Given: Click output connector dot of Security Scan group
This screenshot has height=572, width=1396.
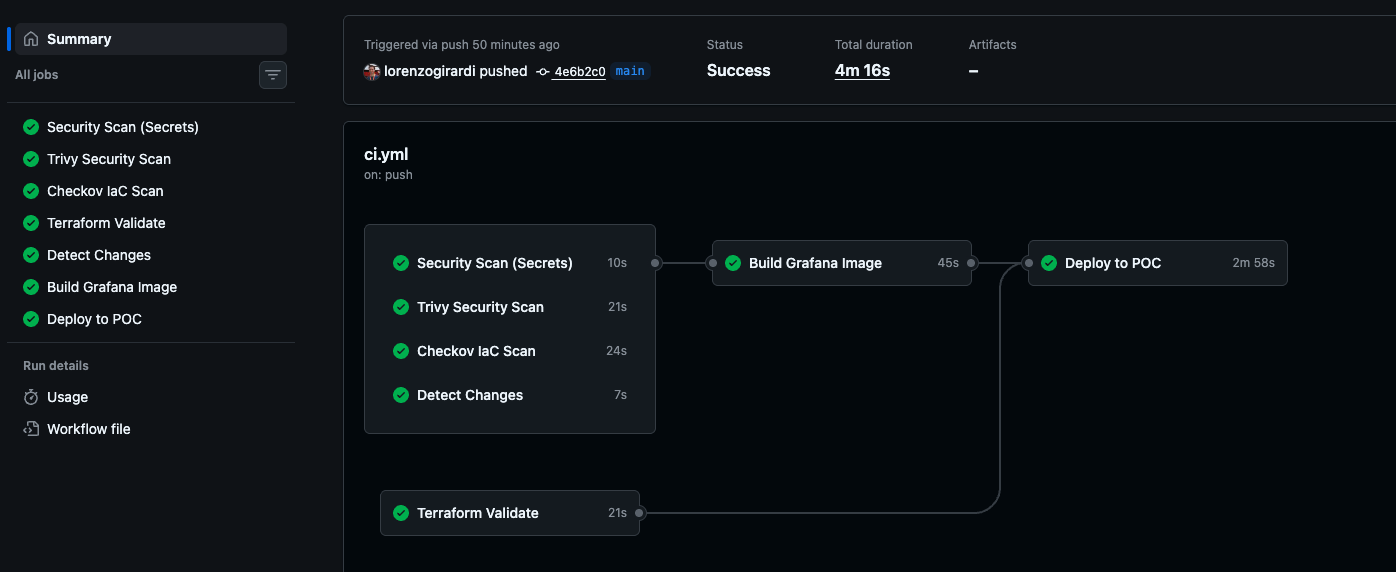Looking at the screenshot, I should coord(656,263).
